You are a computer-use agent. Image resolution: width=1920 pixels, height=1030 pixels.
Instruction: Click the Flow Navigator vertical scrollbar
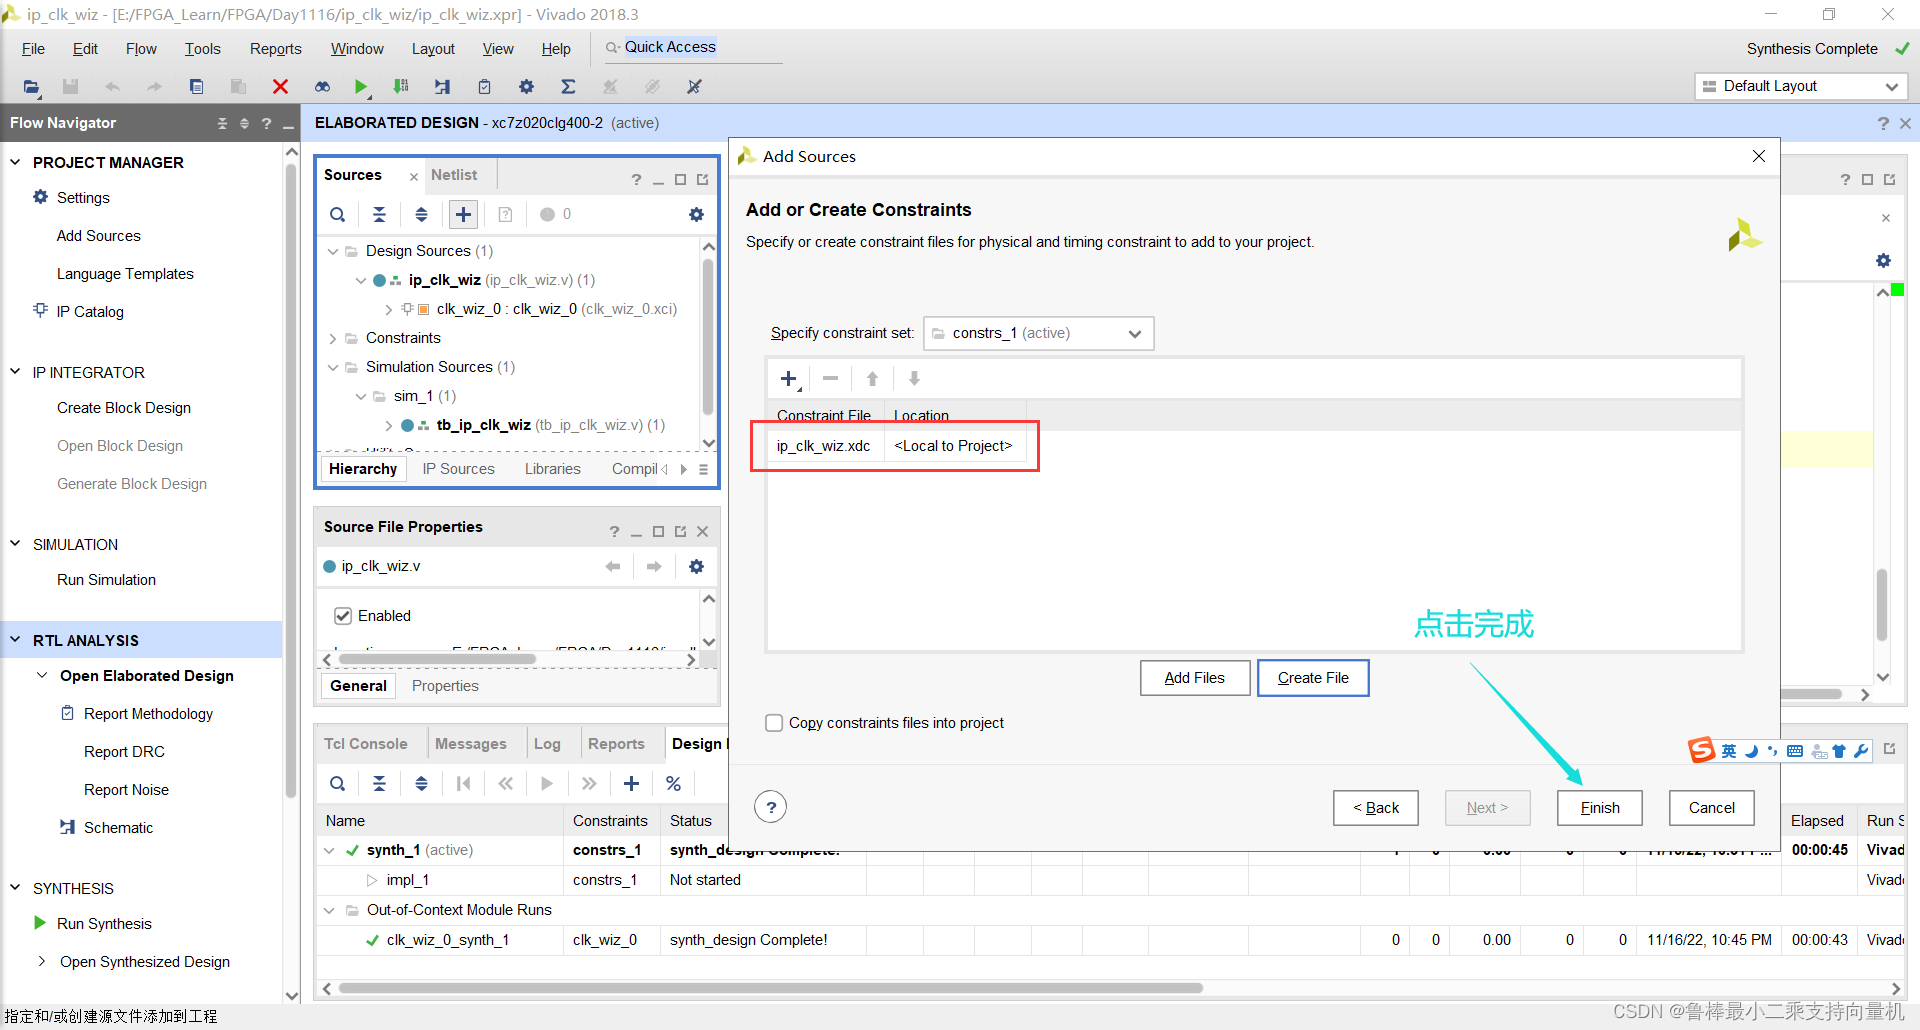tap(291, 480)
